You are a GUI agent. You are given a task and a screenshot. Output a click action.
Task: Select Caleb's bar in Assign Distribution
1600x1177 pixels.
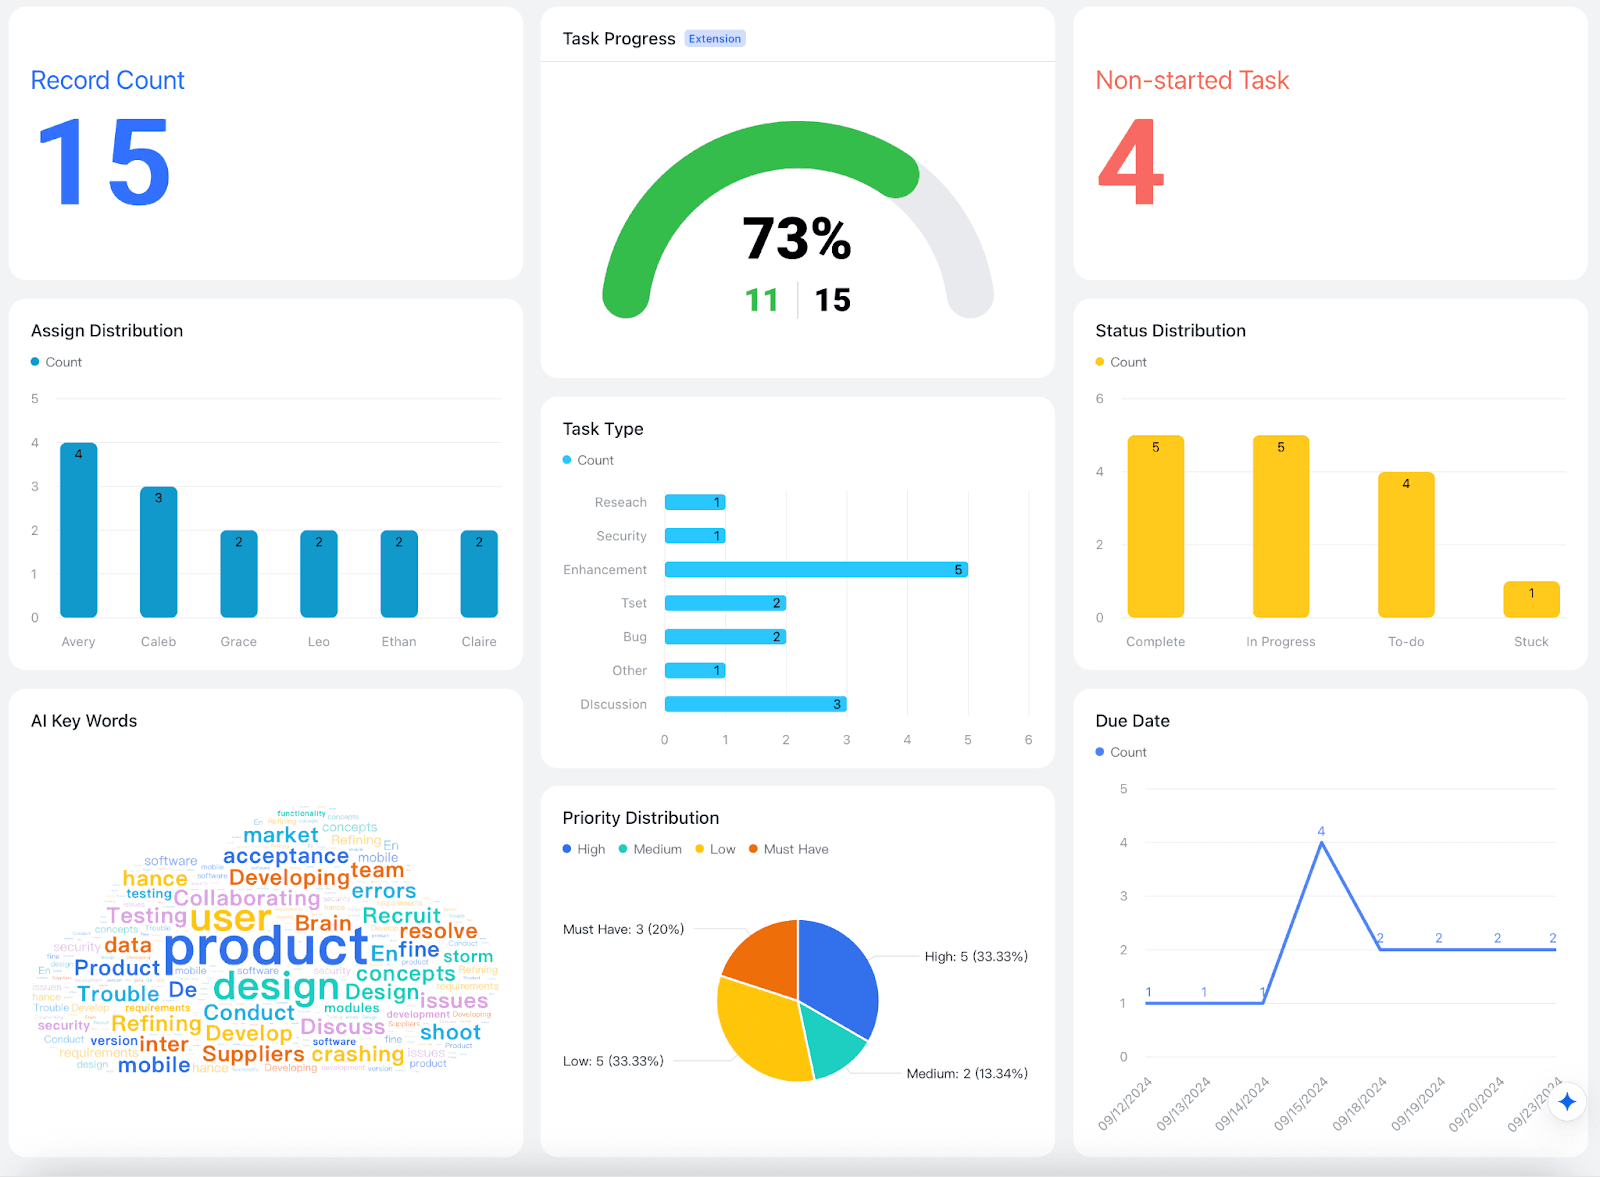tap(159, 552)
